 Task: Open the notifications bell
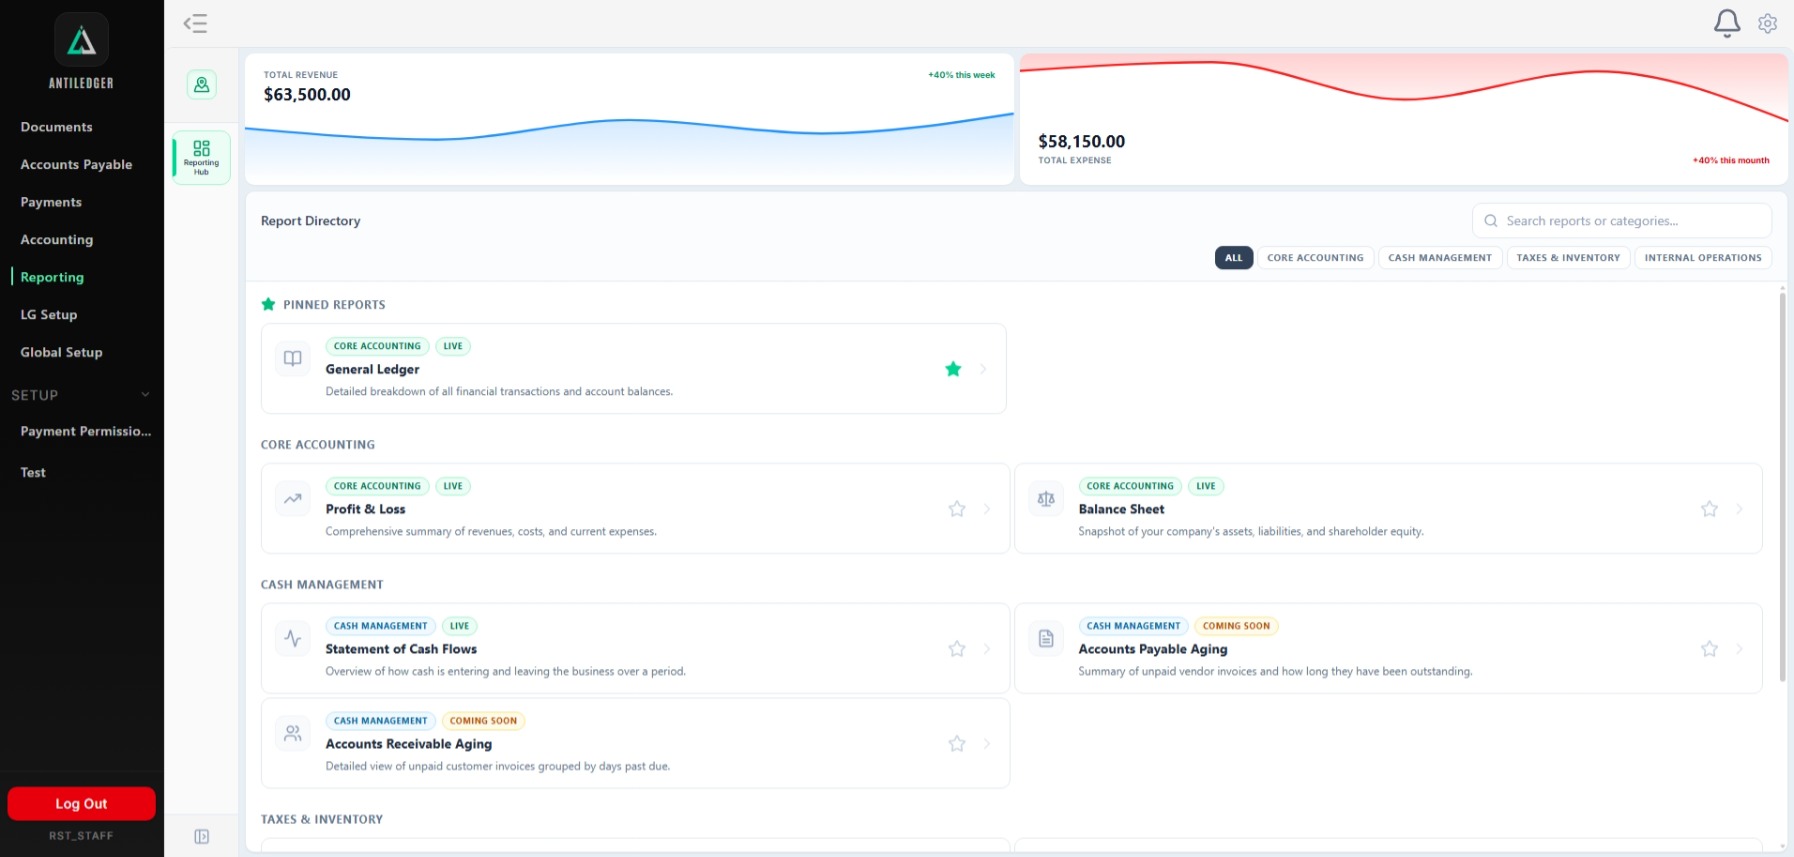(1727, 23)
